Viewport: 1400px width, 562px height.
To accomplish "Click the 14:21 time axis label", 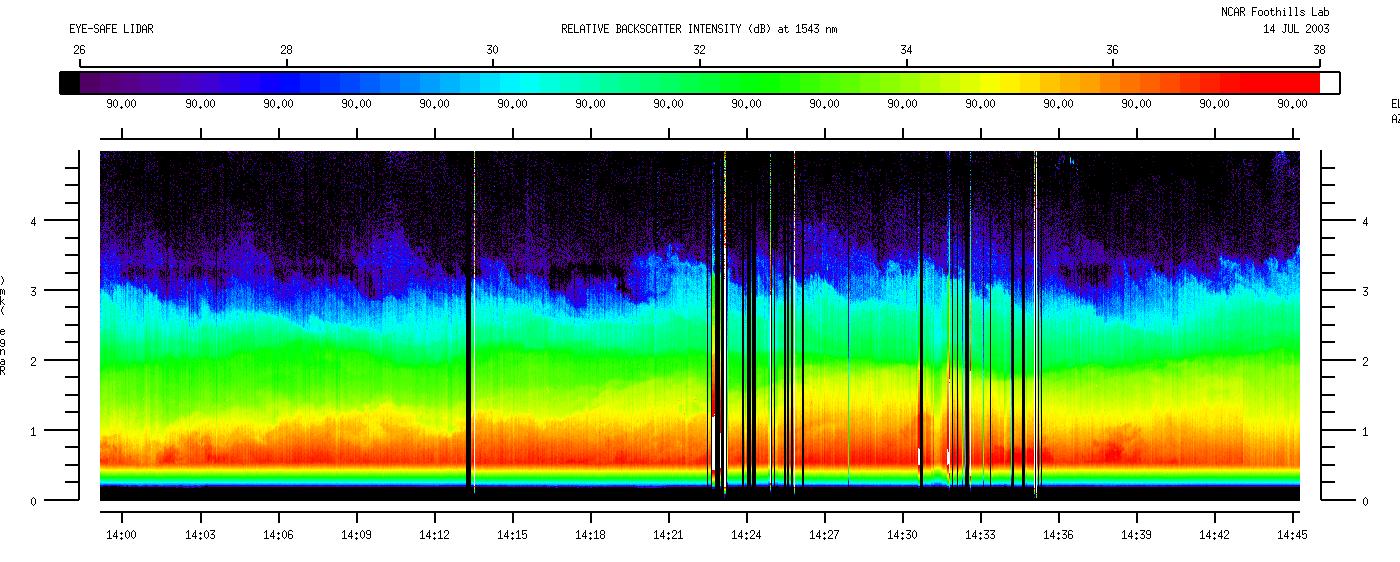I will pyautogui.click(x=669, y=536).
